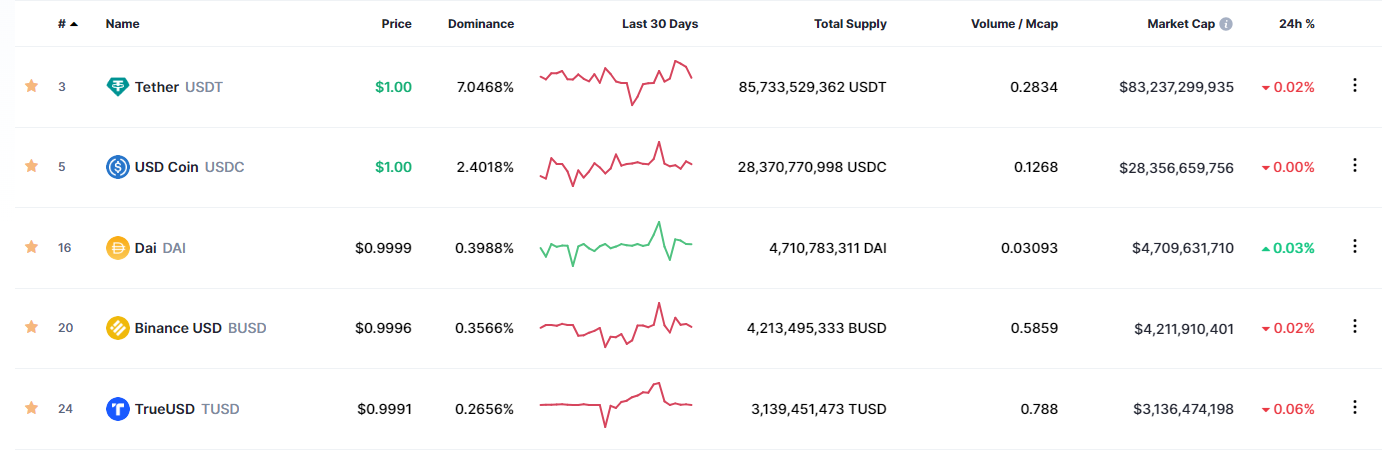This screenshot has height=453, width=1382.
Task: Sort table by 24h % header
Action: (x=1297, y=24)
